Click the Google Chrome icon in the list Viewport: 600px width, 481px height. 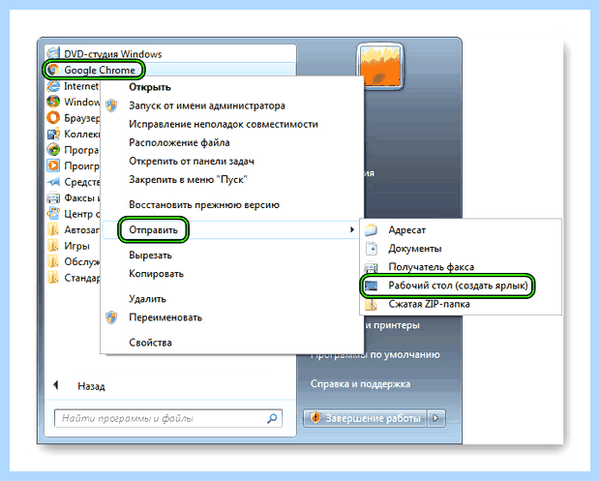pos(53,70)
